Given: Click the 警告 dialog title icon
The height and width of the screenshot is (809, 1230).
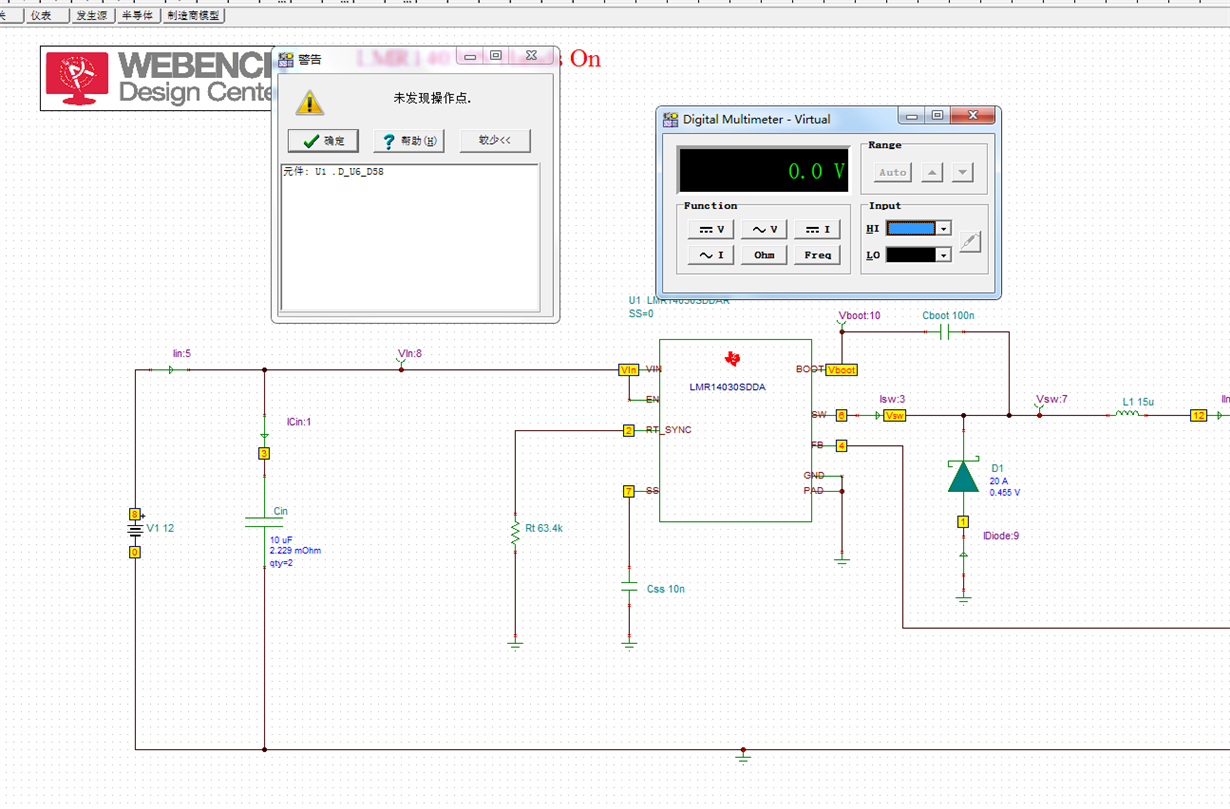Looking at the screenshot, I should pyautogui.click(x=286, y=59).
